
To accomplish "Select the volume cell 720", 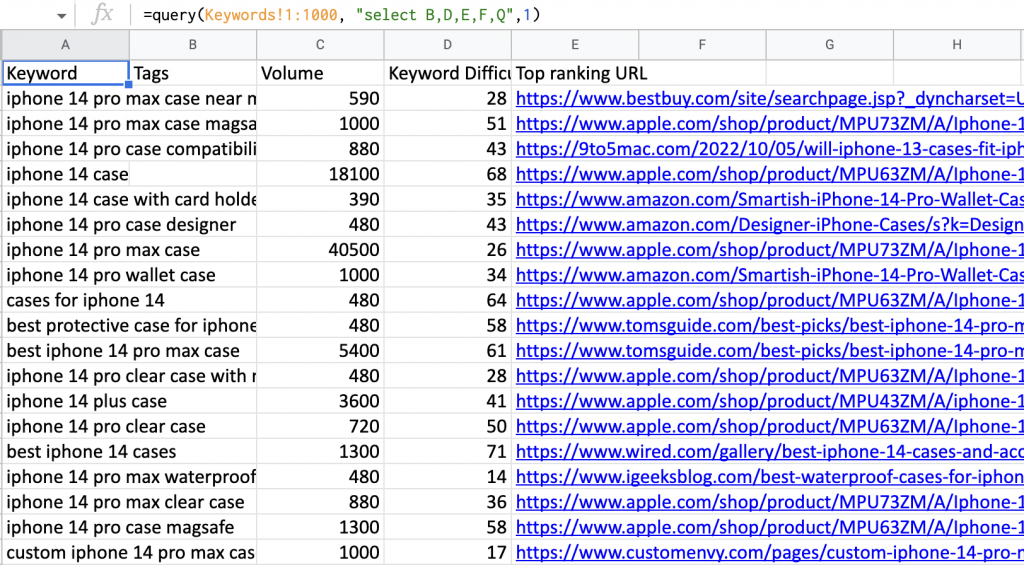I will pos(320,426).
